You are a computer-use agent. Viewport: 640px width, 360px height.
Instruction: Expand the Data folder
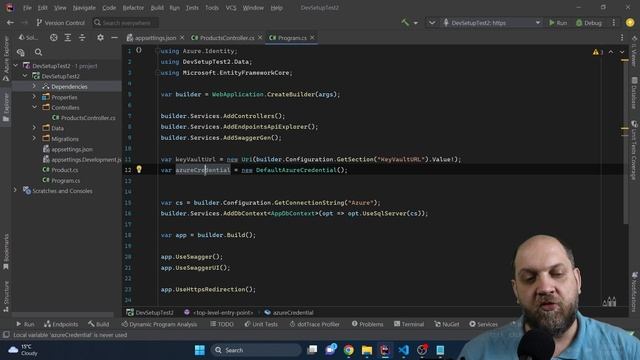(x=34, y=128)
